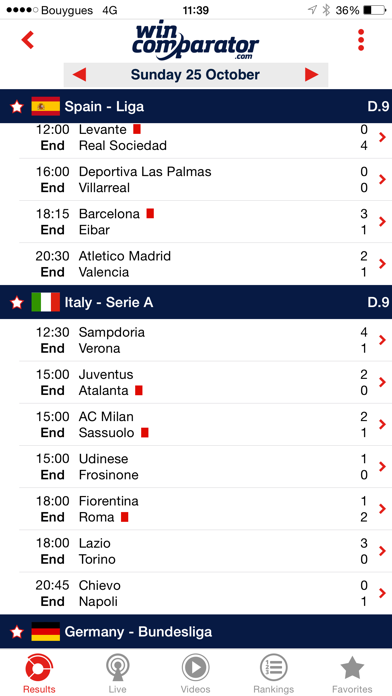Go to the previous day arrow
The image size is (392, 696).
pos(79,75)
